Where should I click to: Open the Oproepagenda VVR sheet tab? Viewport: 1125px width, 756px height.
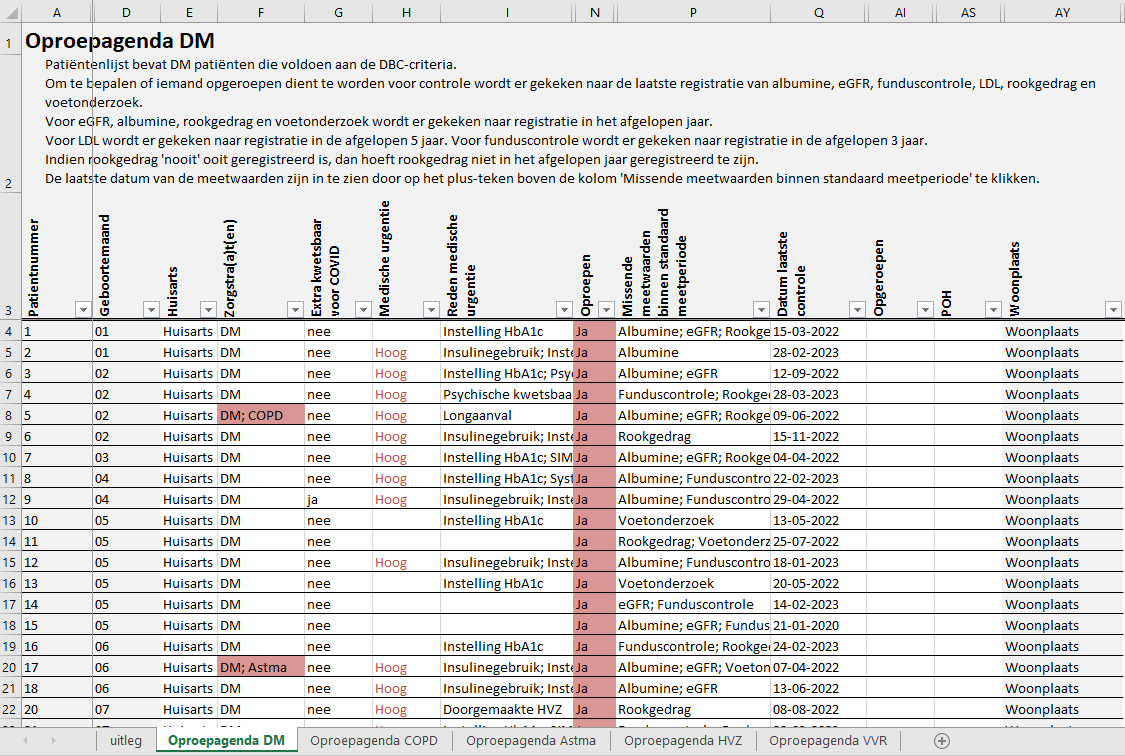(x=828, y=741)
